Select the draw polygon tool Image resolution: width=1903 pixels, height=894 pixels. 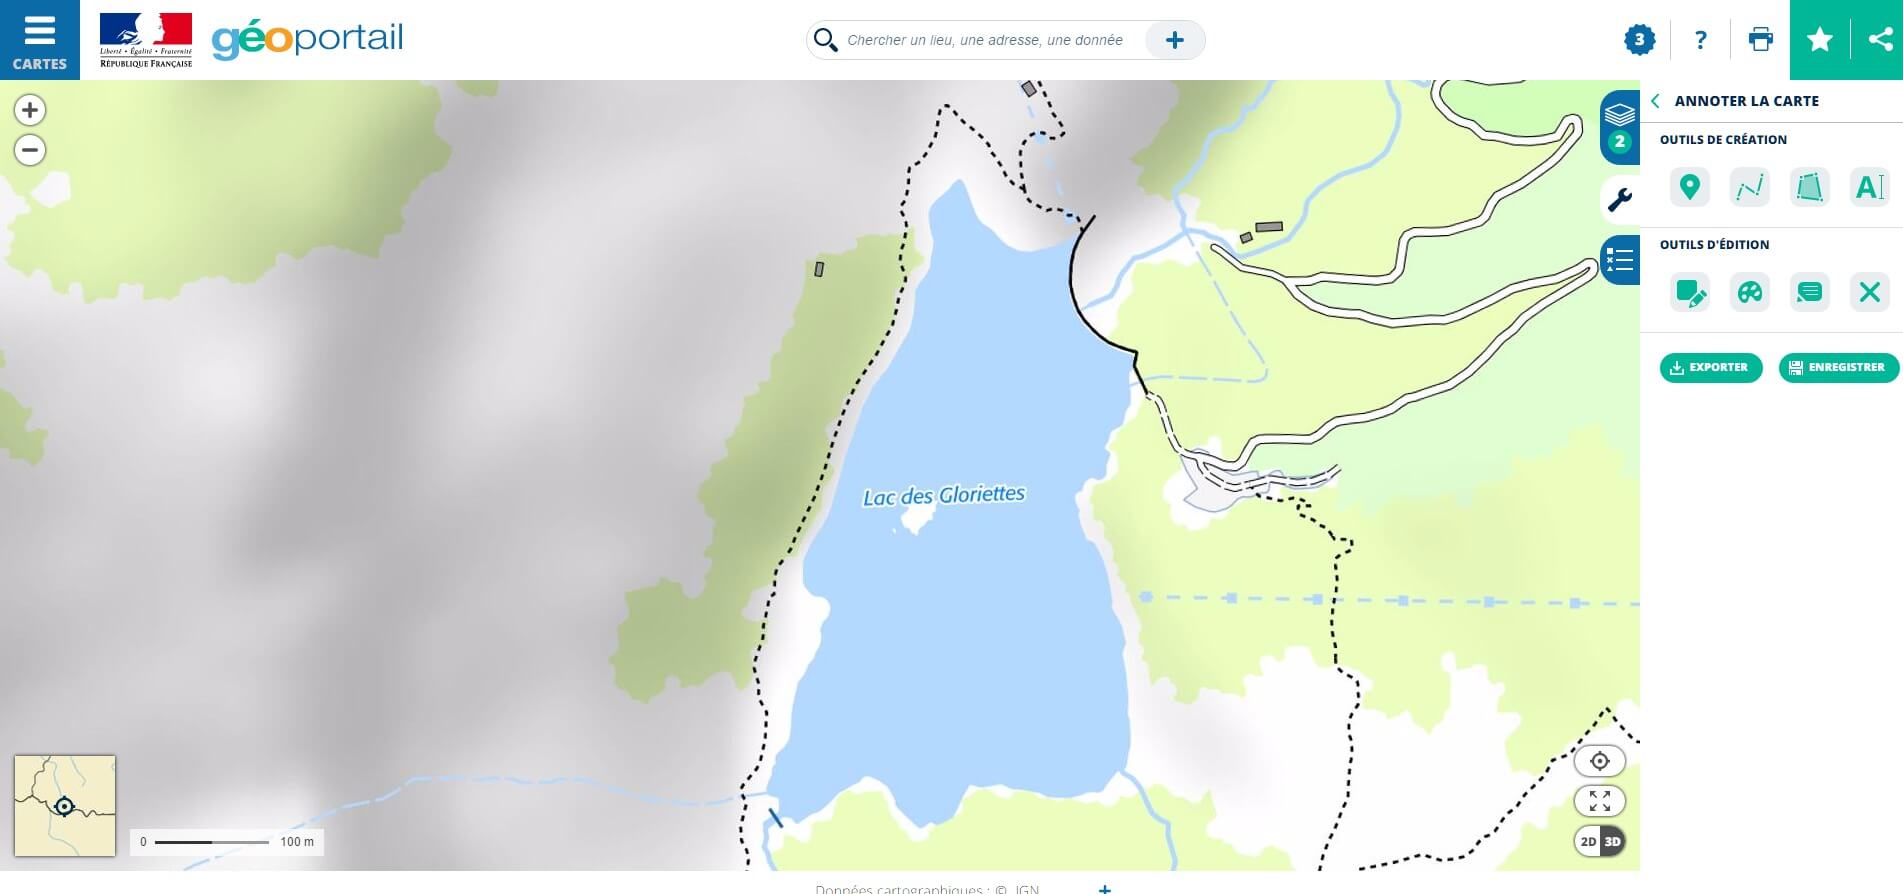pos(1809,187)
